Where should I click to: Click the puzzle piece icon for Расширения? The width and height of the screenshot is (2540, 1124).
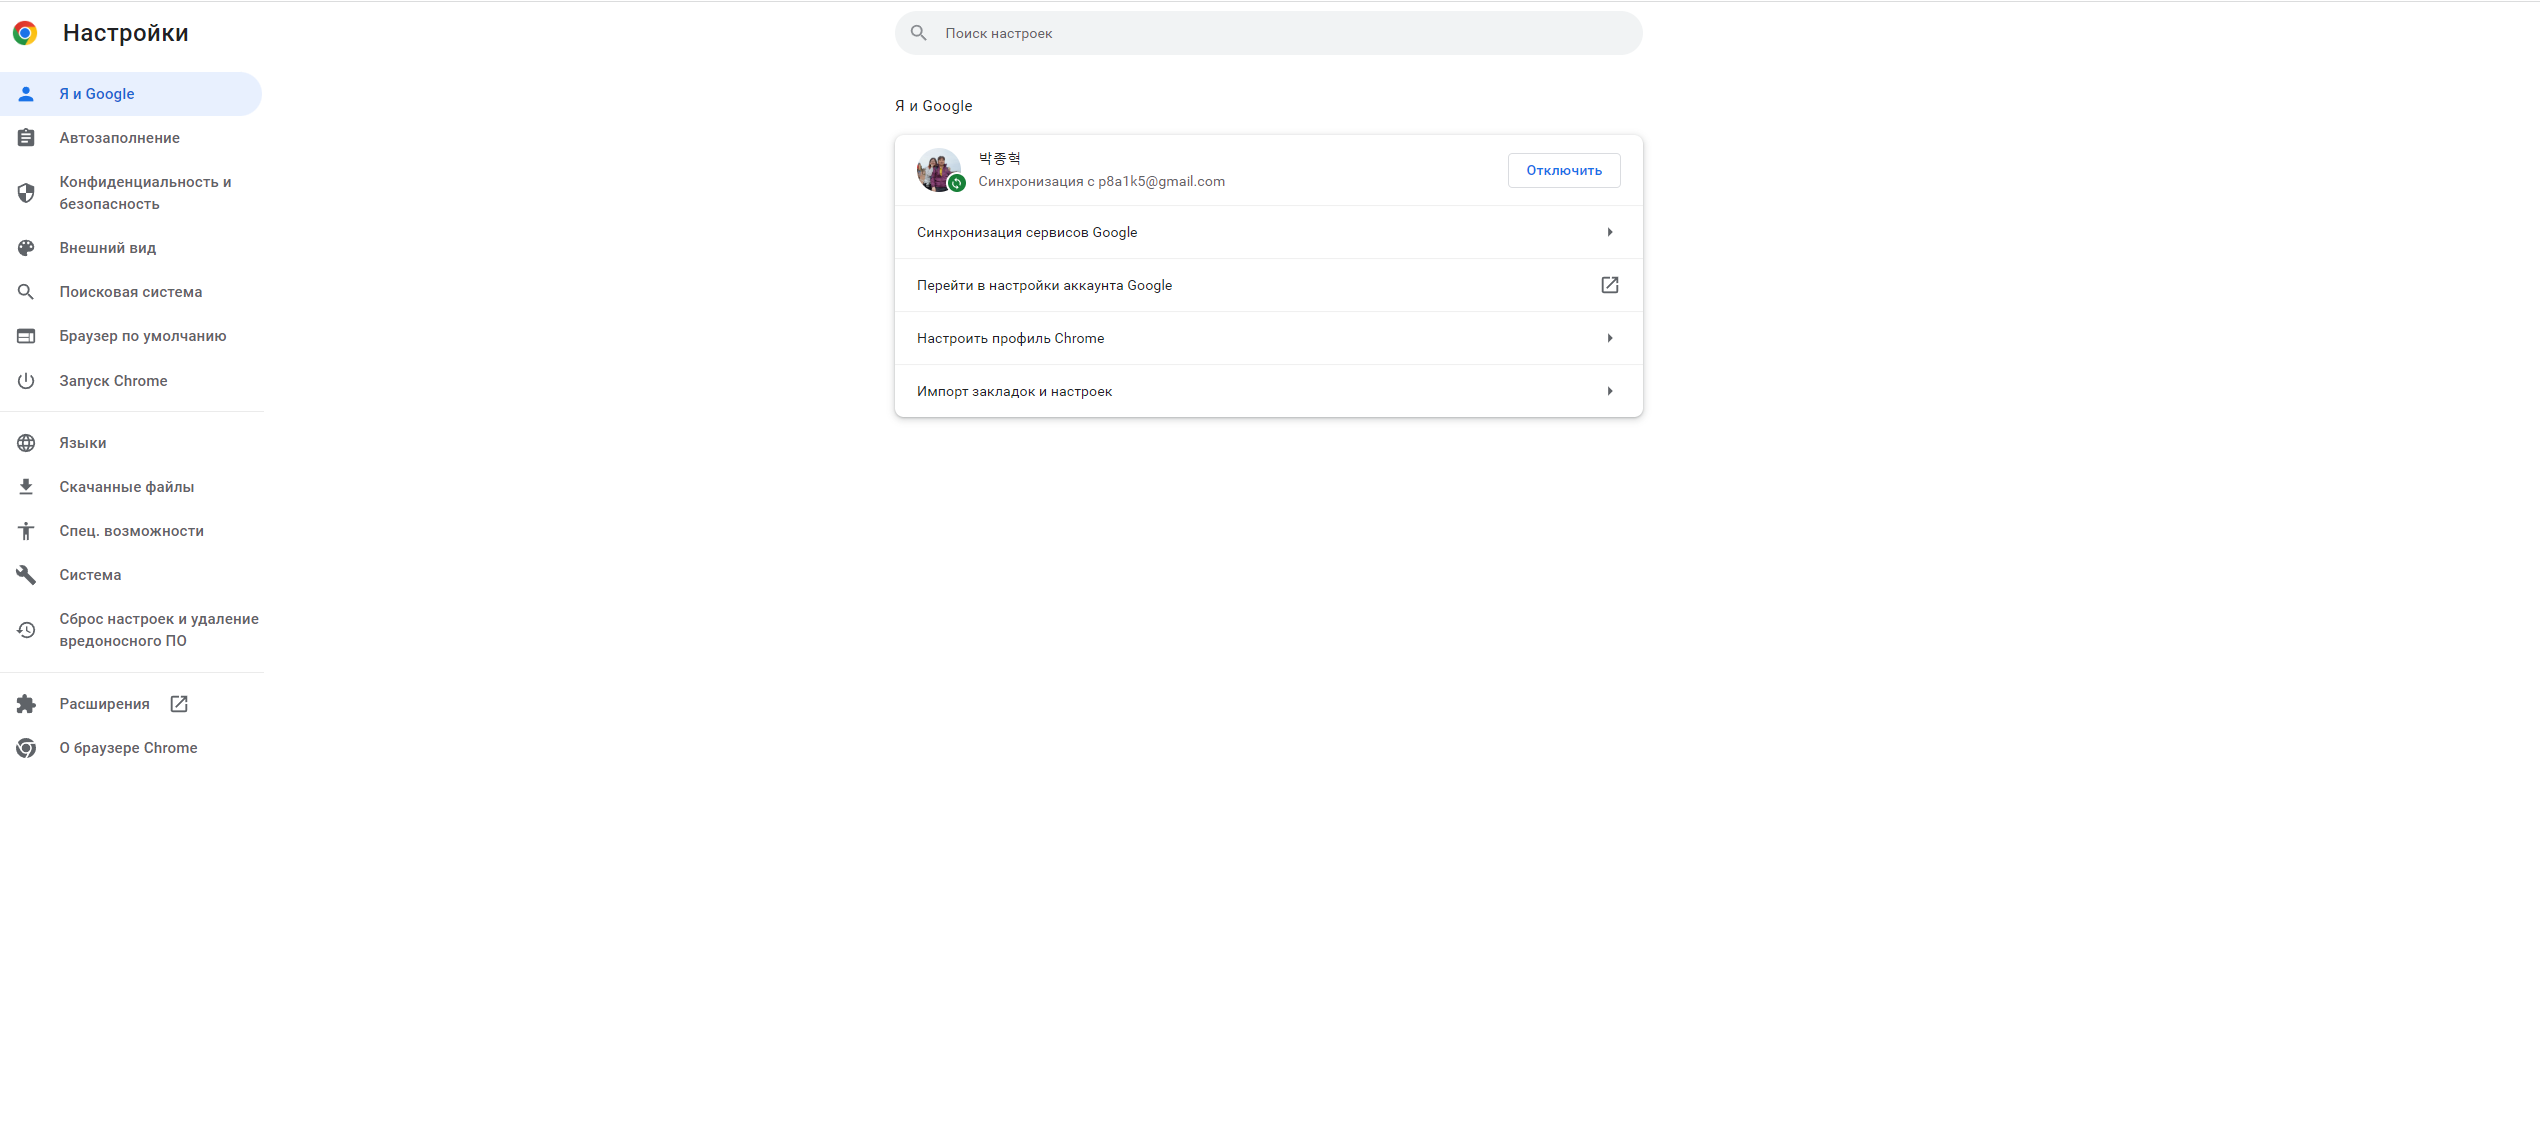click(x=26, y=704)
